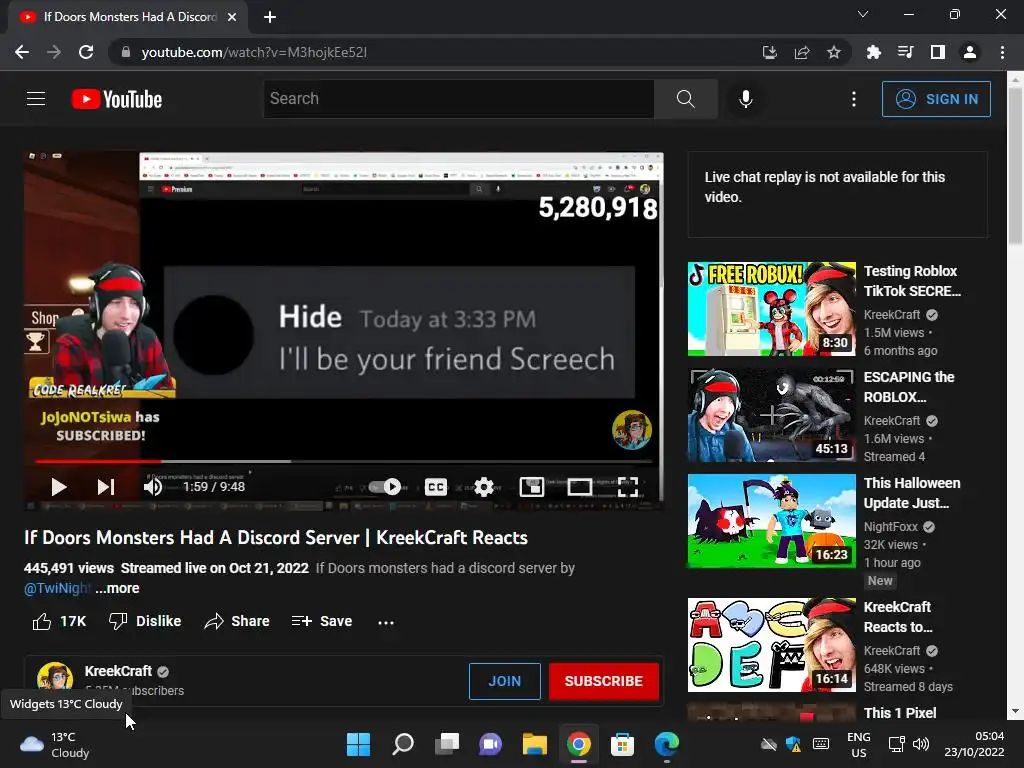Open the @TwiNight channel link
Viewport: 1024px width, 768px height.
pos(57,588)
